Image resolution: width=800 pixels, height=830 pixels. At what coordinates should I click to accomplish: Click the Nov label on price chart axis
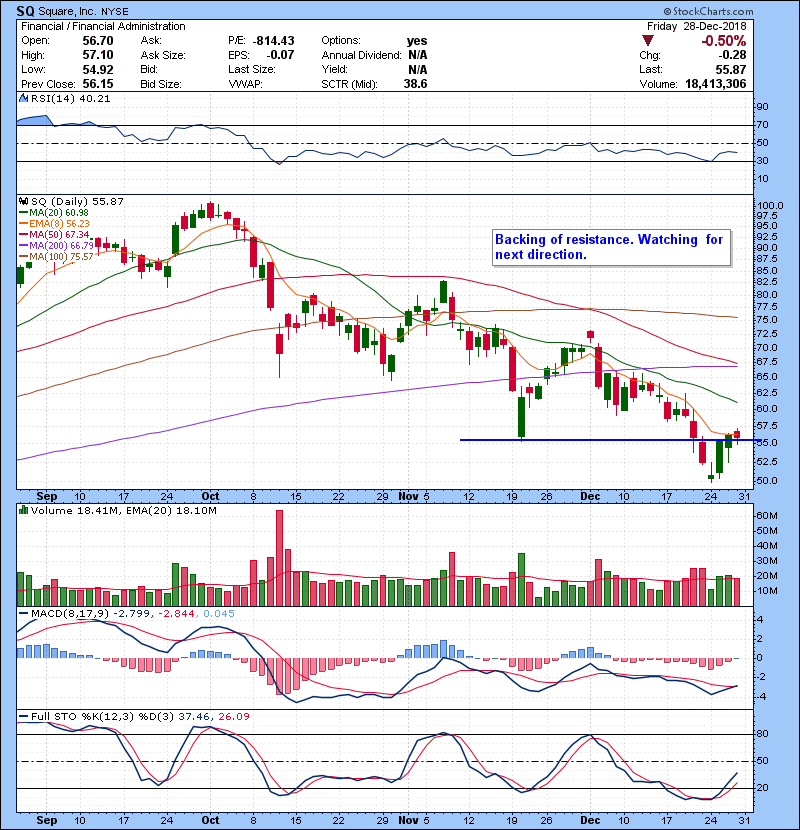pyautogui.click(x=408, y=496)
